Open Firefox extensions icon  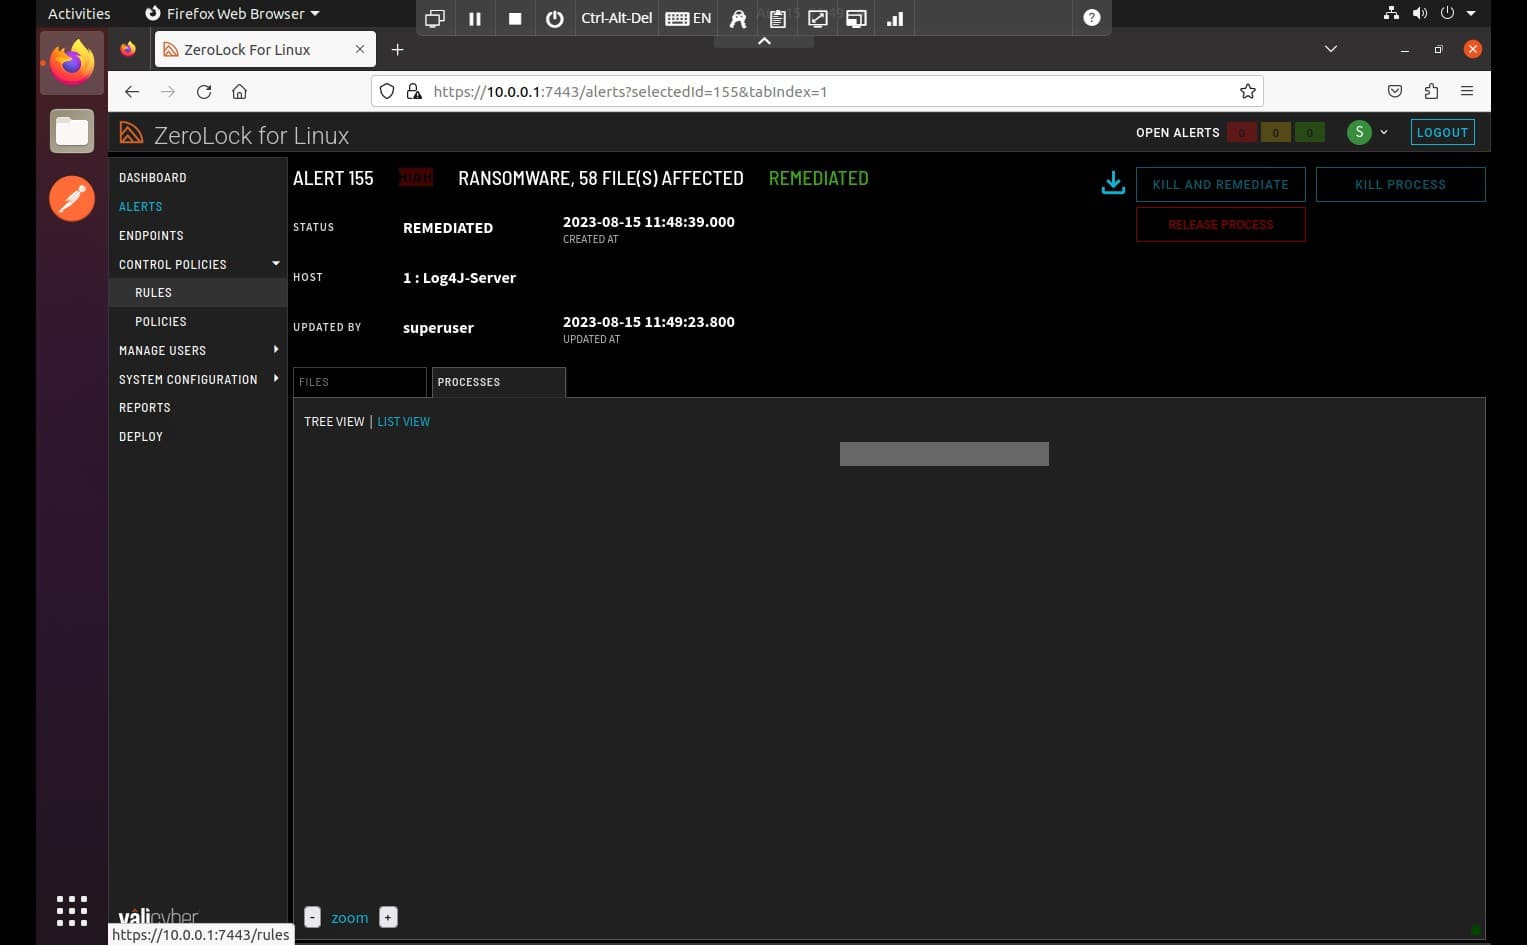(x=1431, y=92)
